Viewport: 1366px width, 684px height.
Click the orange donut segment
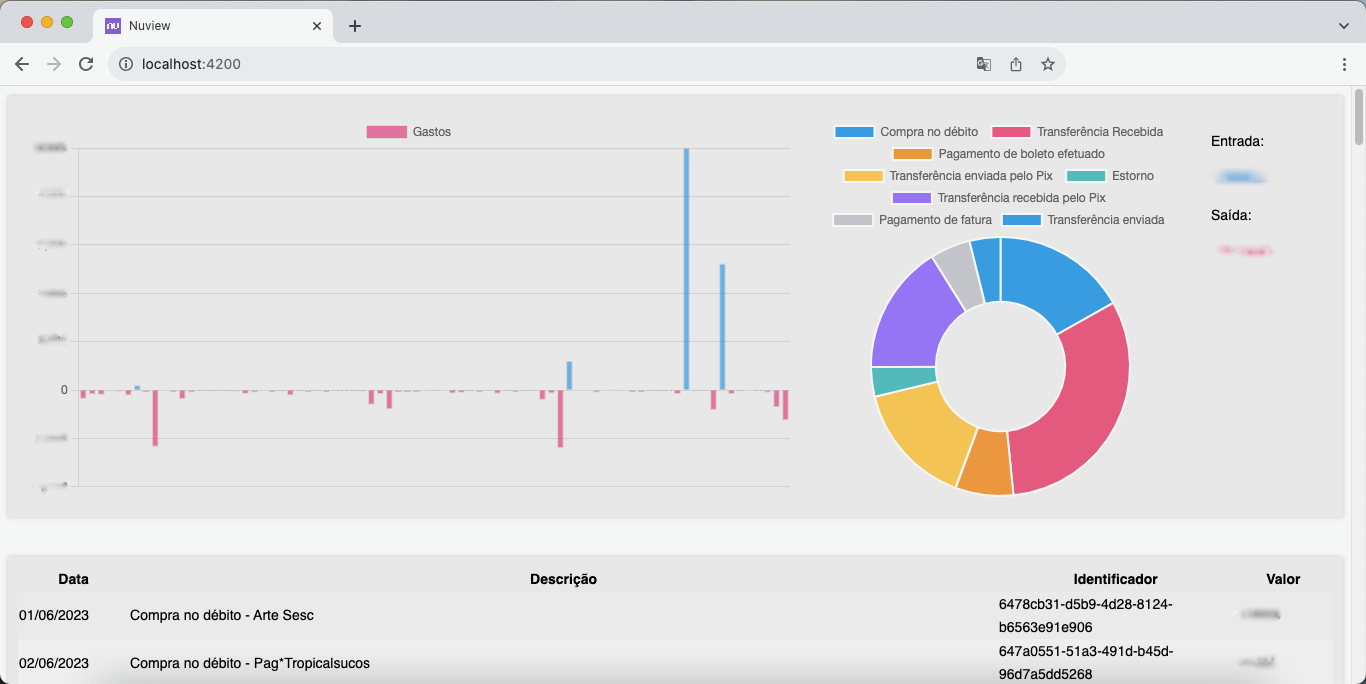(x=987, y=462)
